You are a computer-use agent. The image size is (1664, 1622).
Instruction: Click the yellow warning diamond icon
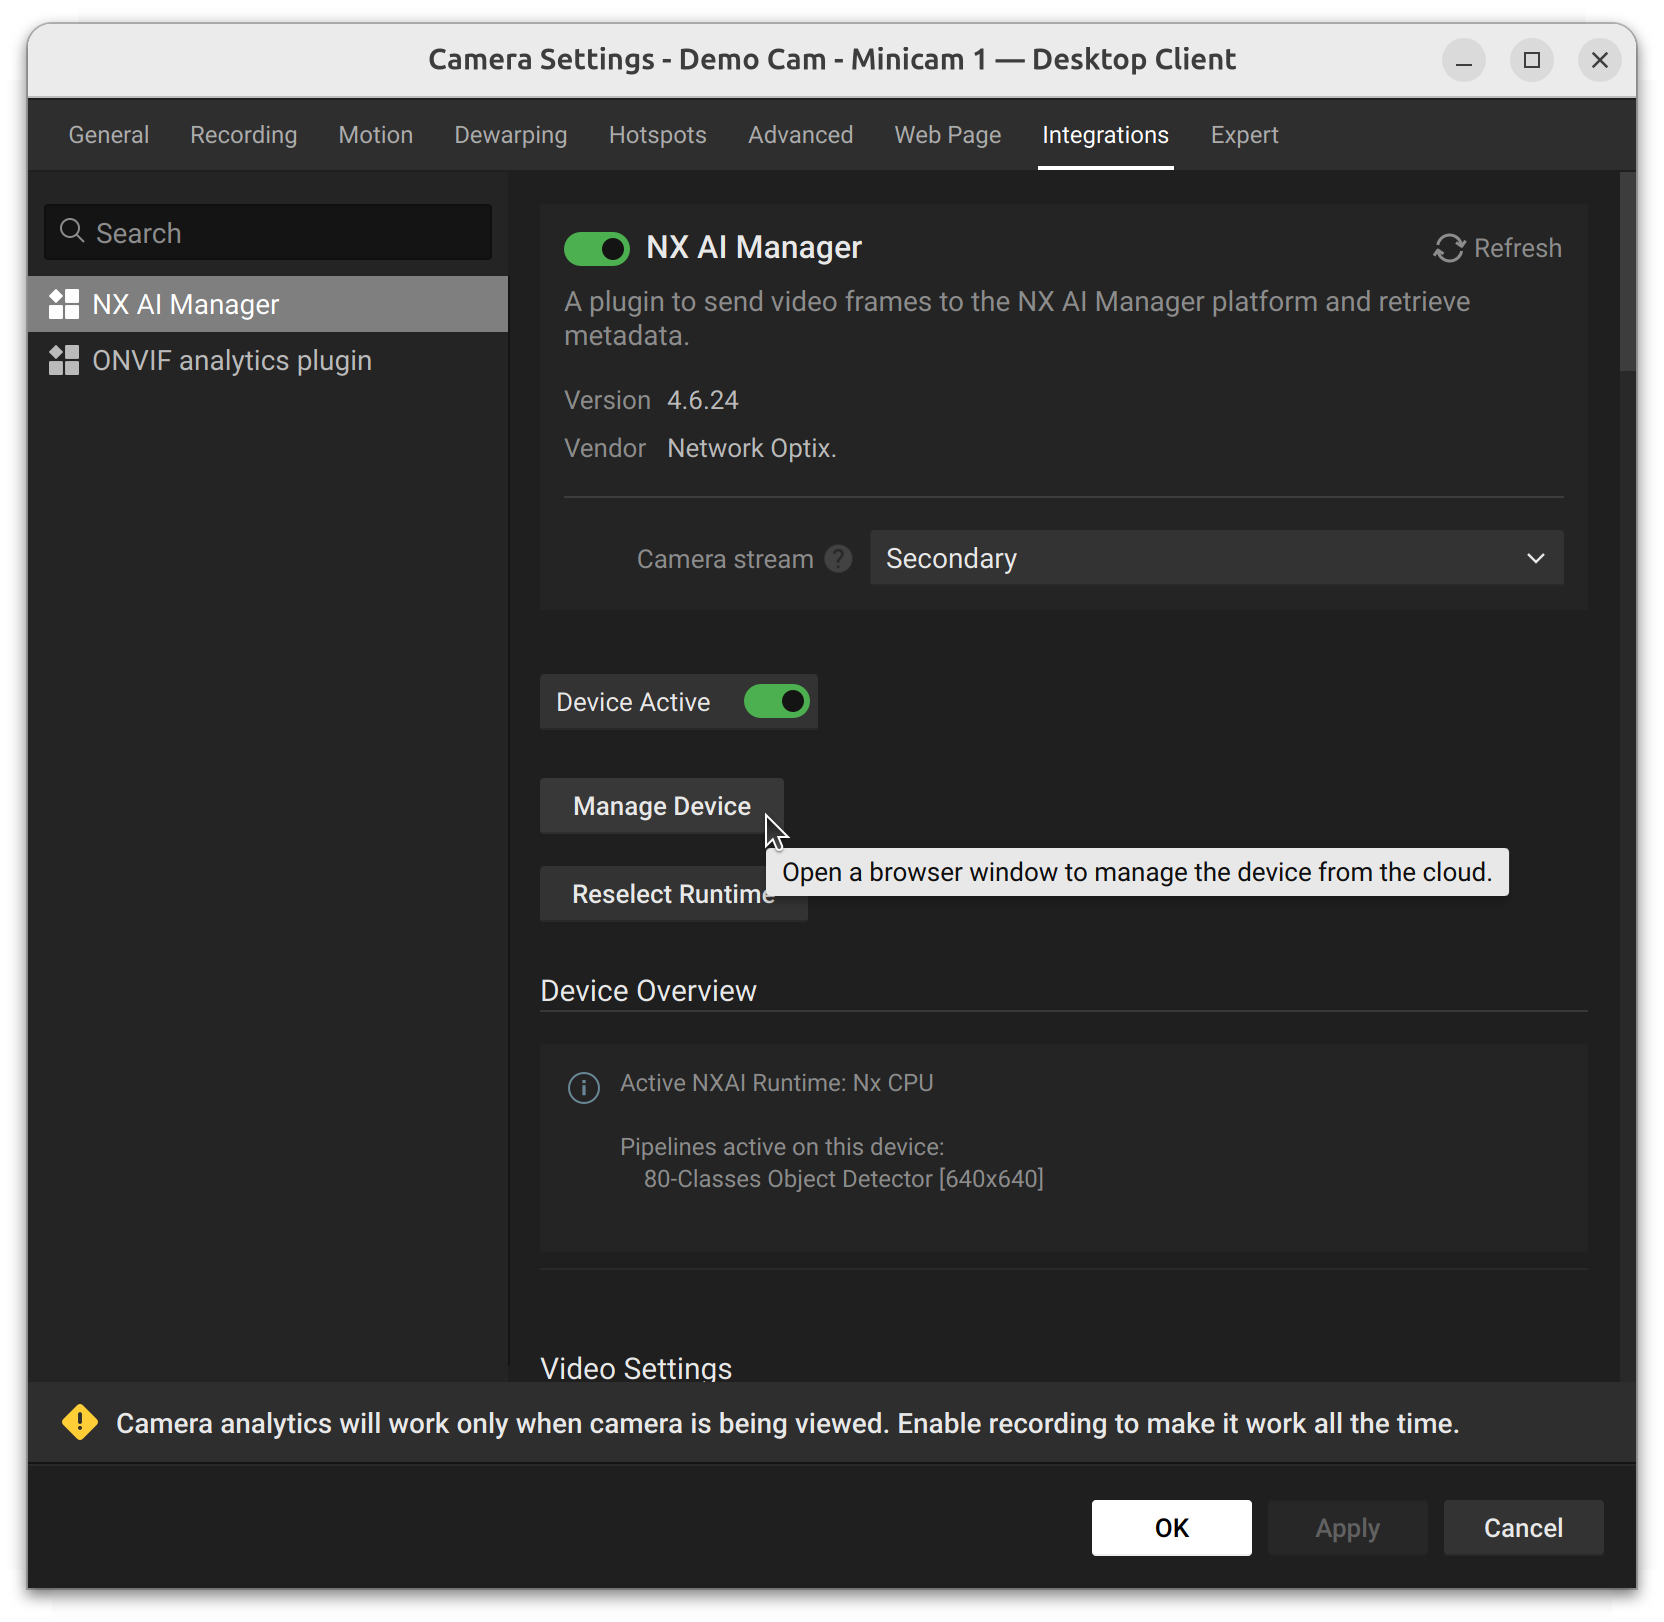pyautogui.click(x=80, y=1422)
